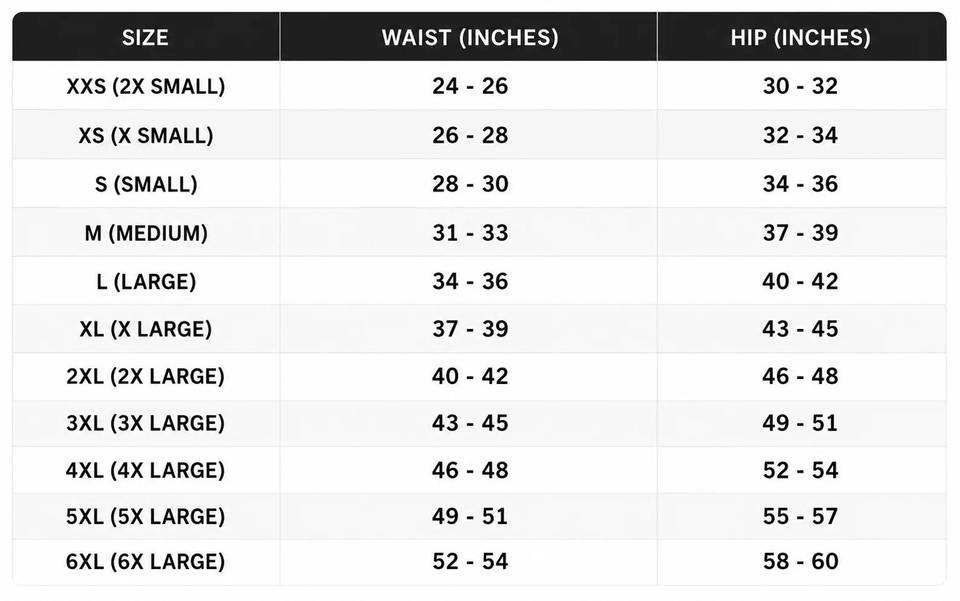Image resolution: width=960 pixels, height=601 pixels.
Task: Select the 2XL (2X LARGE) size label
Action: point(146,376)
